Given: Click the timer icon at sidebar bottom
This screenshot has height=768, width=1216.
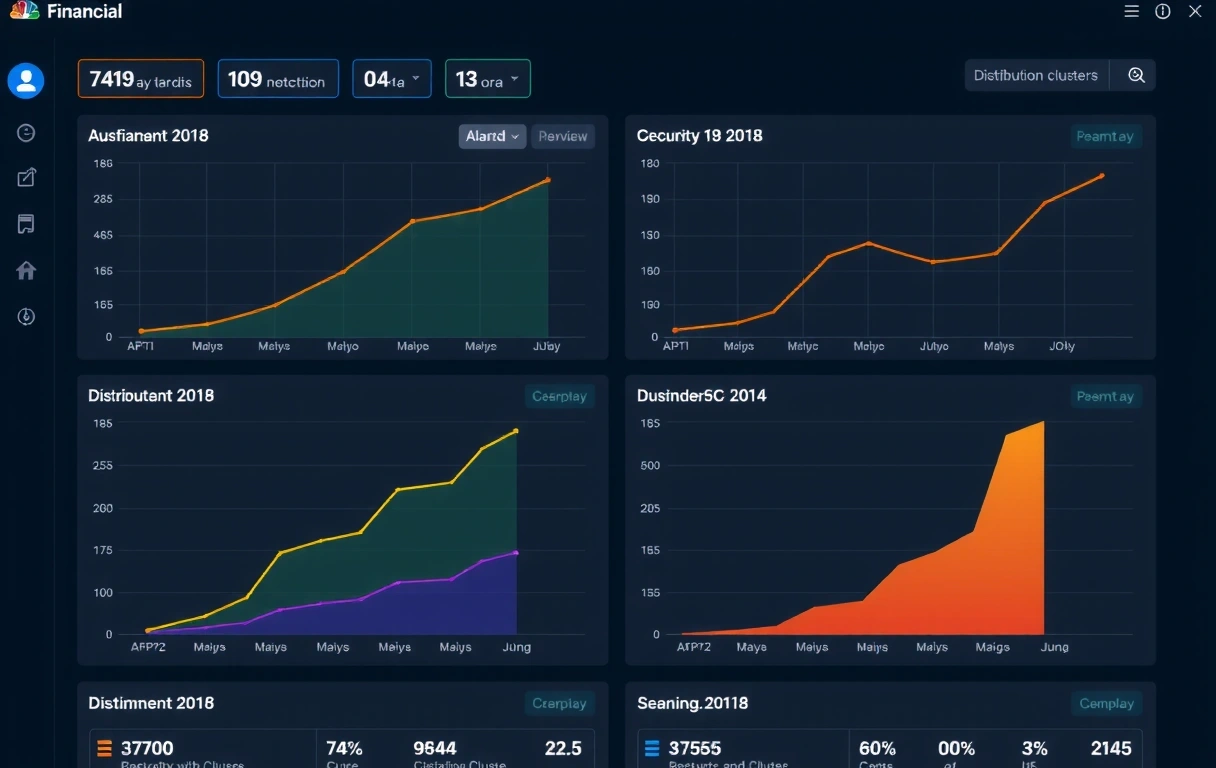Looking at the screenshot, I should [x=25, y=316].
